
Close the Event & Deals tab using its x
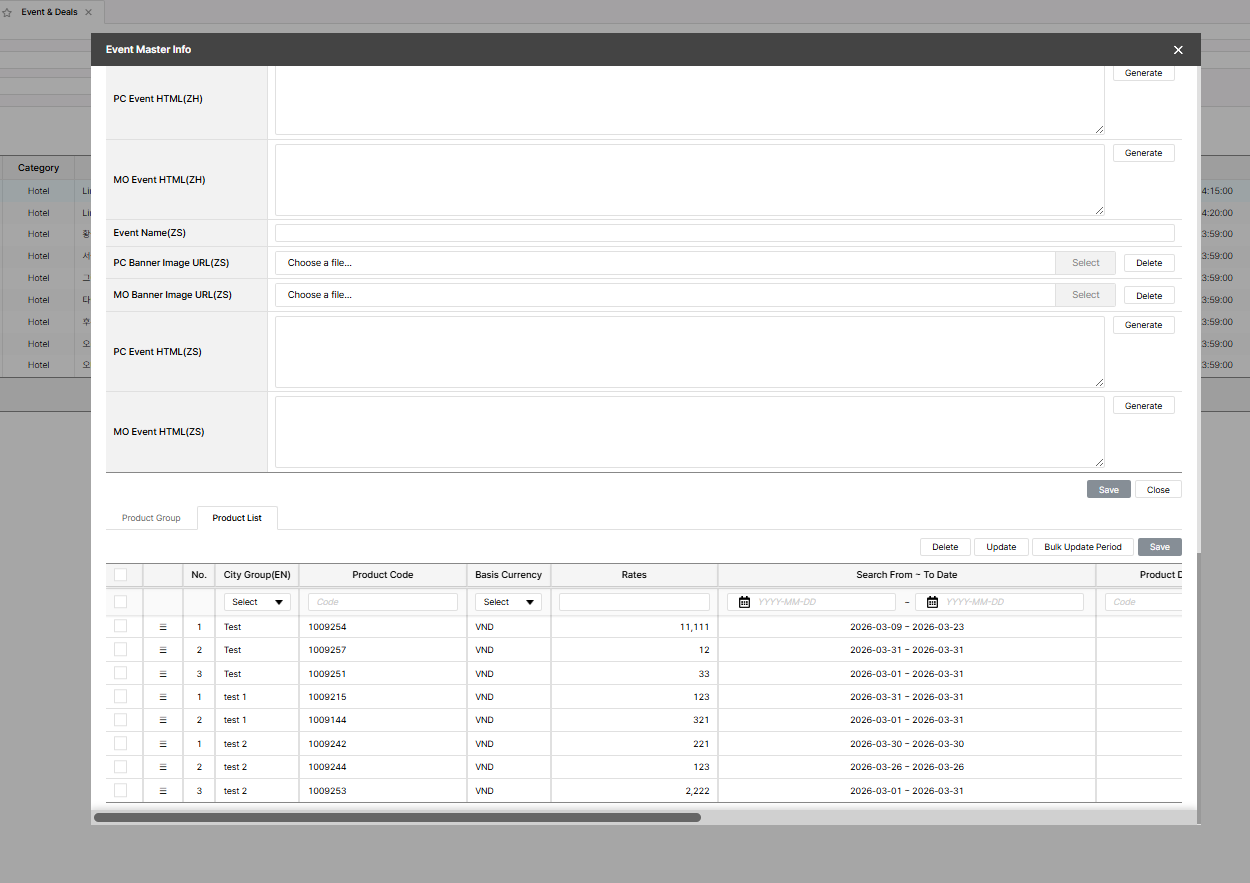pyautogui.click(x=88, y=12)
